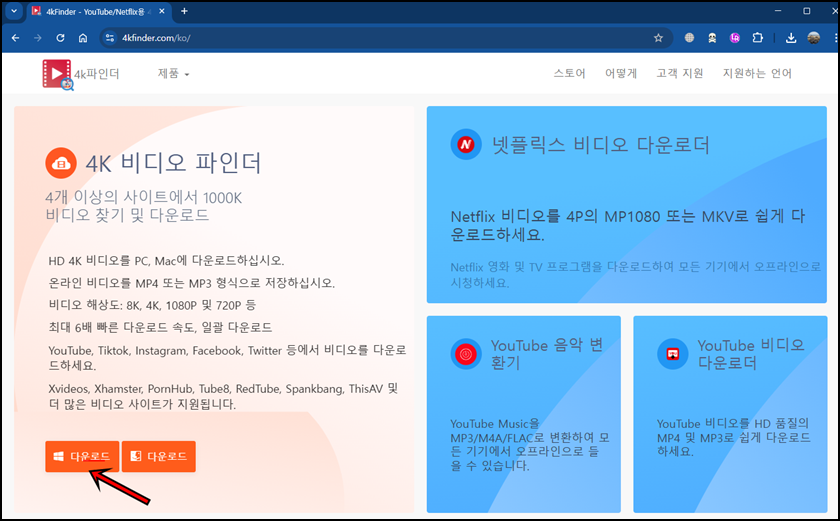This screenshot has height=521, width=840.
Task: Open the browser downloads icon
Action: (791, 38)
